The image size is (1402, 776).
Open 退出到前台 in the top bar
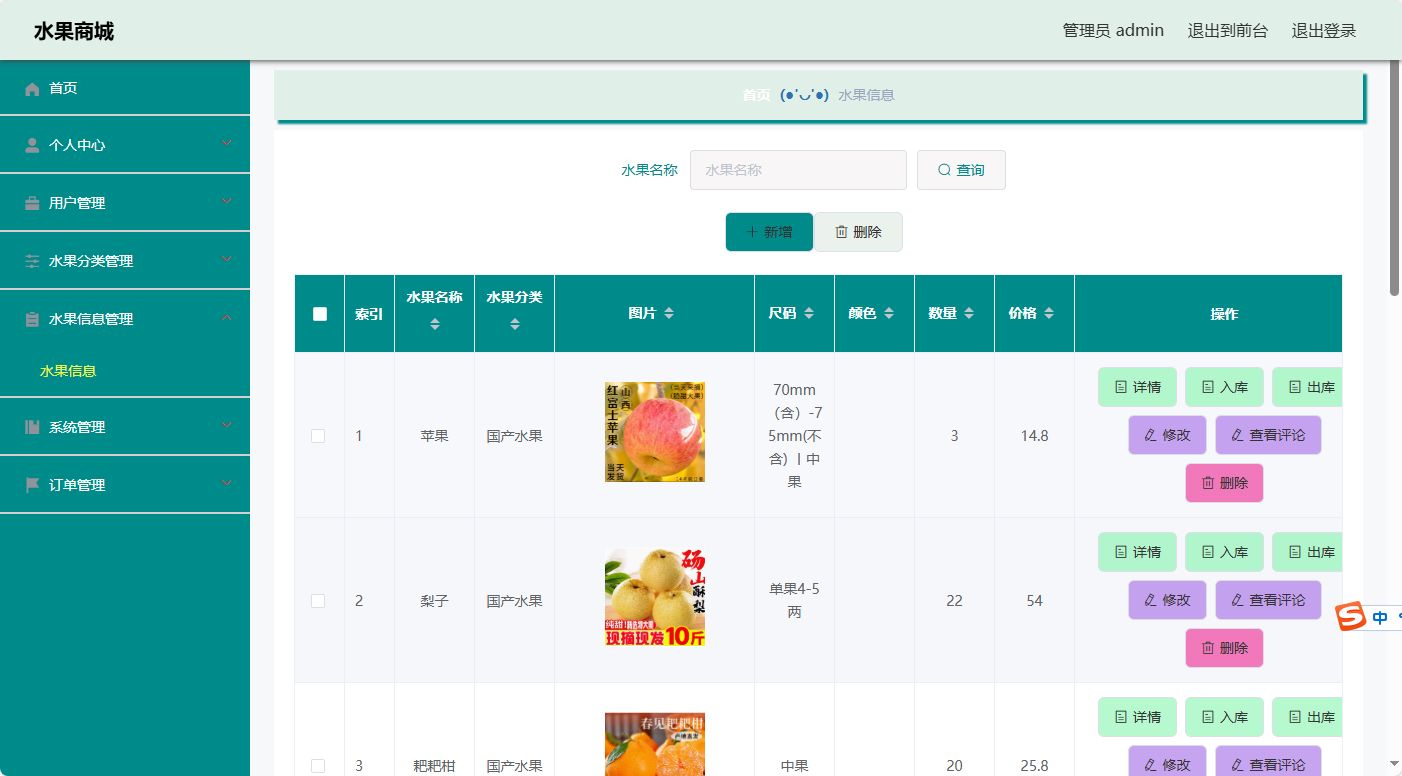point(1228,30)
